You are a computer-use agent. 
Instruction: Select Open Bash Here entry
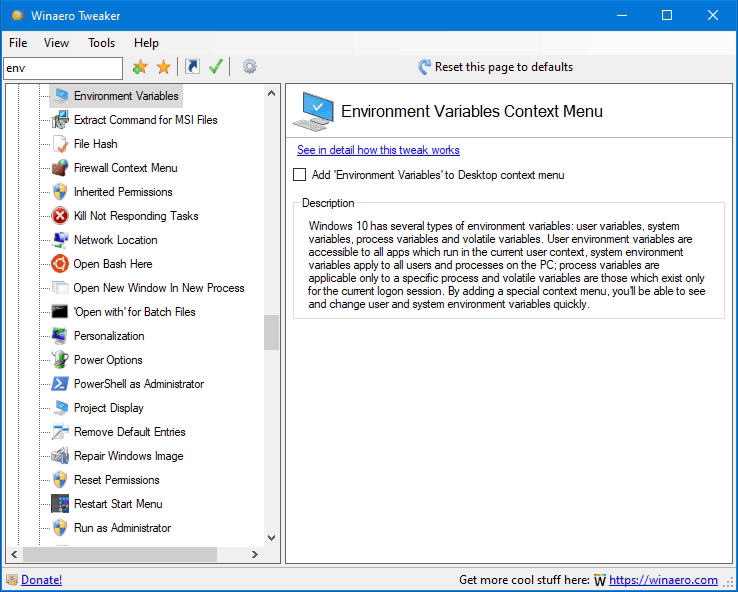pyautogui.click(x=112, y=264)
